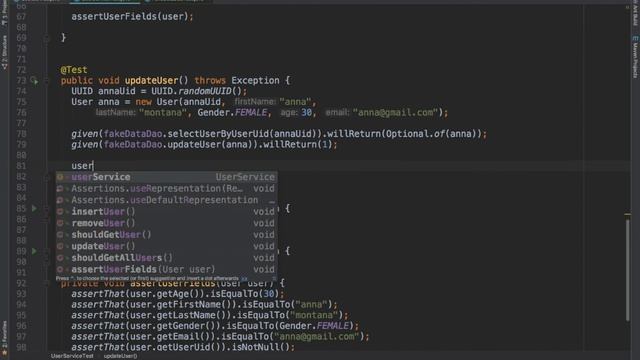Click the icon beside the userService suggestion
The width and height of the screenshot is (640, 360).
[x=60, y=177]
